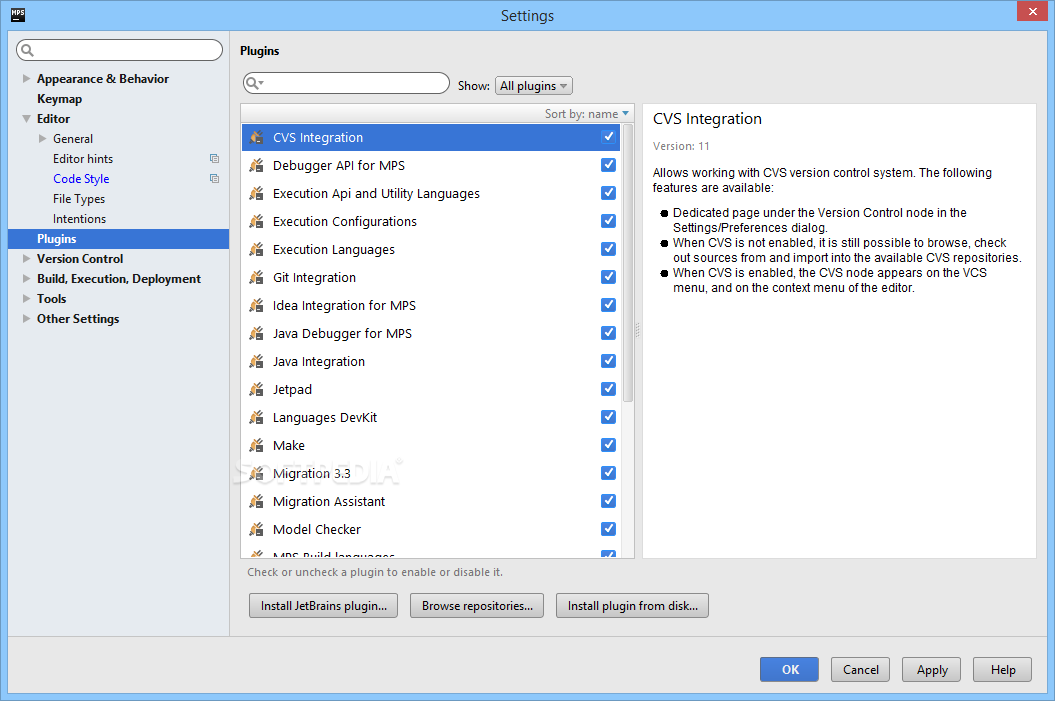Click the Debugger API for MPS plugin icon
The width and height of the screenshot is (1055, 701).
(x=256, y=165)
